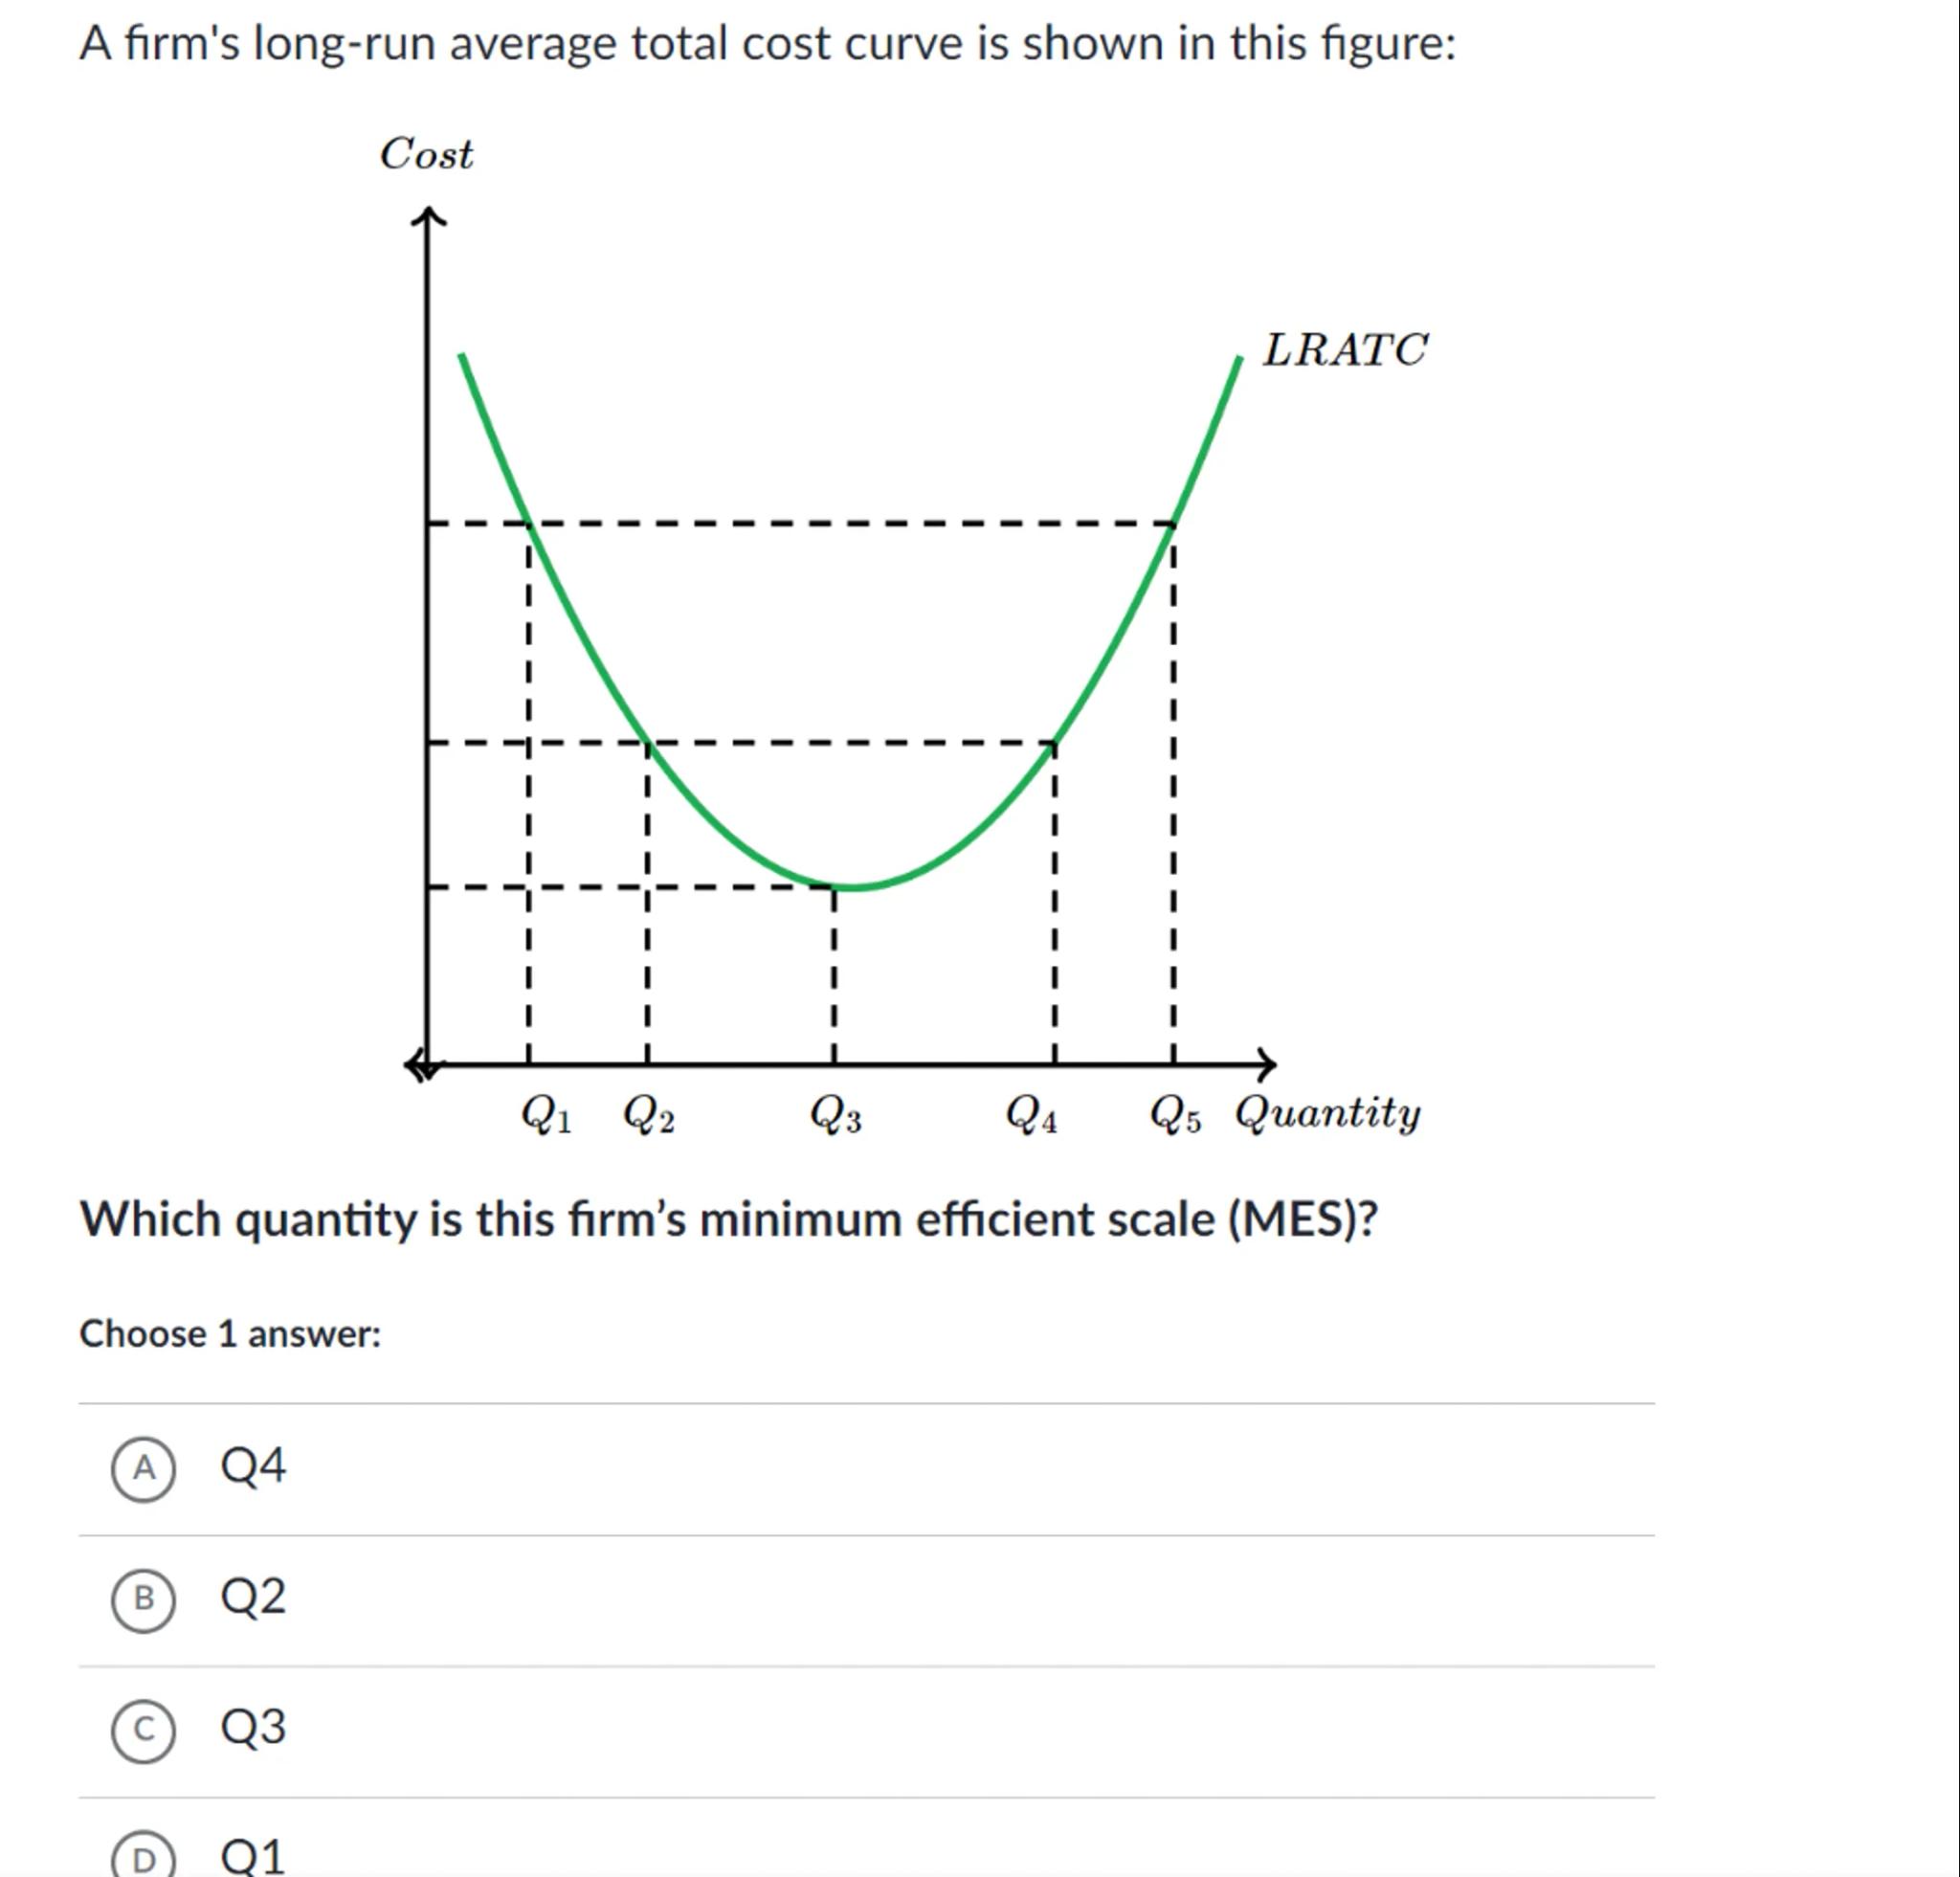Click the Q5 label on the quantity axis
This screenshot has width=1960, height=1877.
(1175, 1114)
